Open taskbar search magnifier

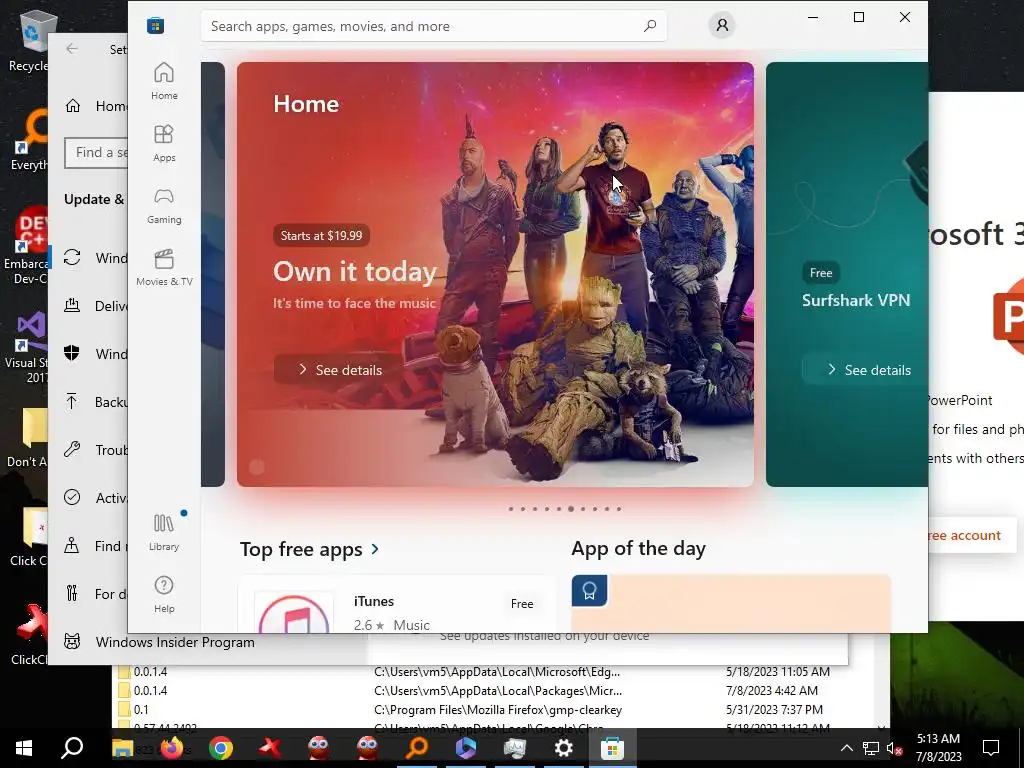[72, 748]
